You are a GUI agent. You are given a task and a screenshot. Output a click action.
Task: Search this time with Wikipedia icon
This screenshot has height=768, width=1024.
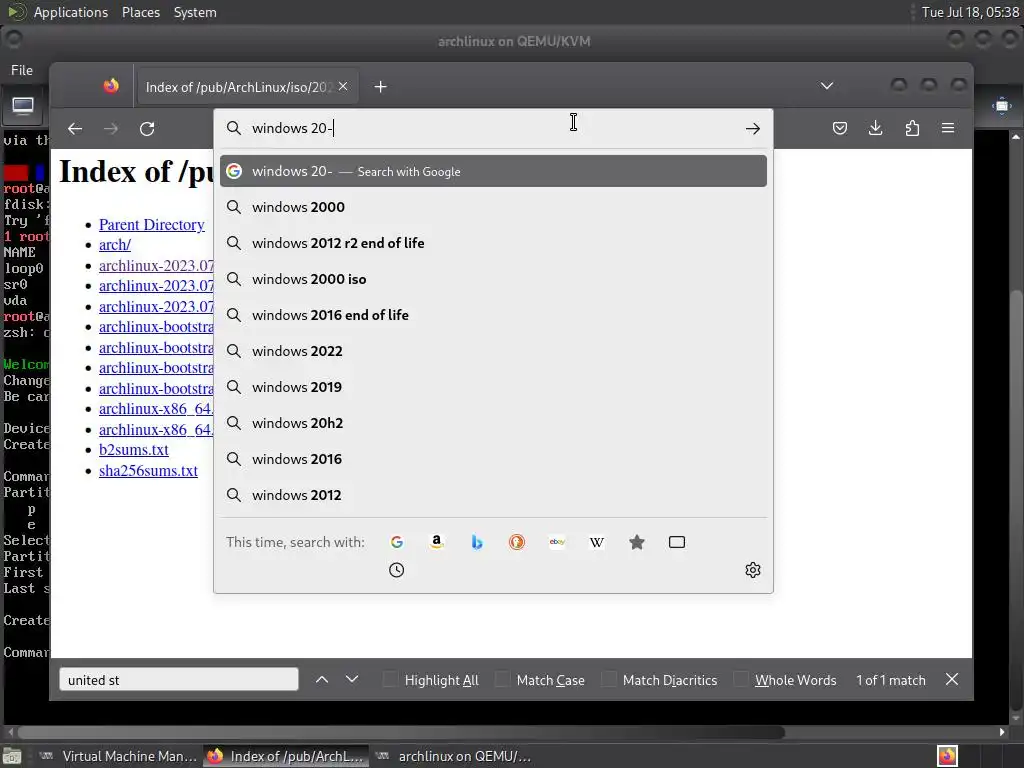click(597, 542)
